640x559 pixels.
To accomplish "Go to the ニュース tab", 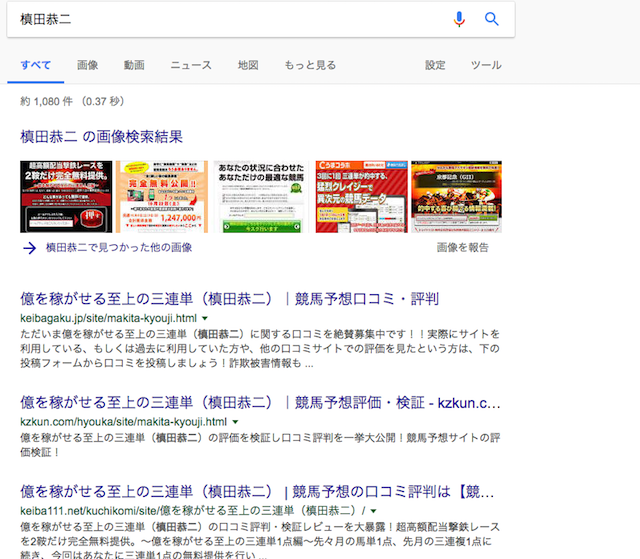I will (191, 65).
